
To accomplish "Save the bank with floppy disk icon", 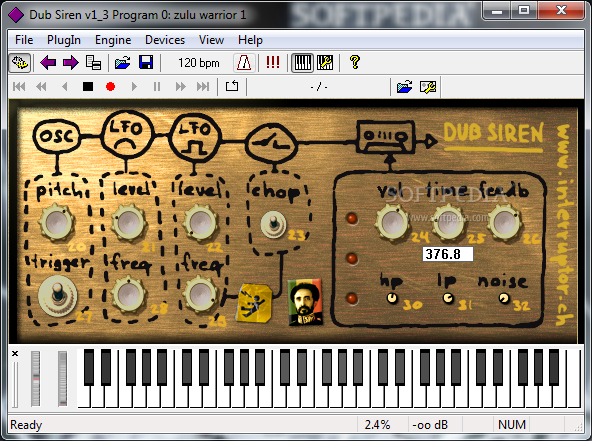I will coord(146,62).
